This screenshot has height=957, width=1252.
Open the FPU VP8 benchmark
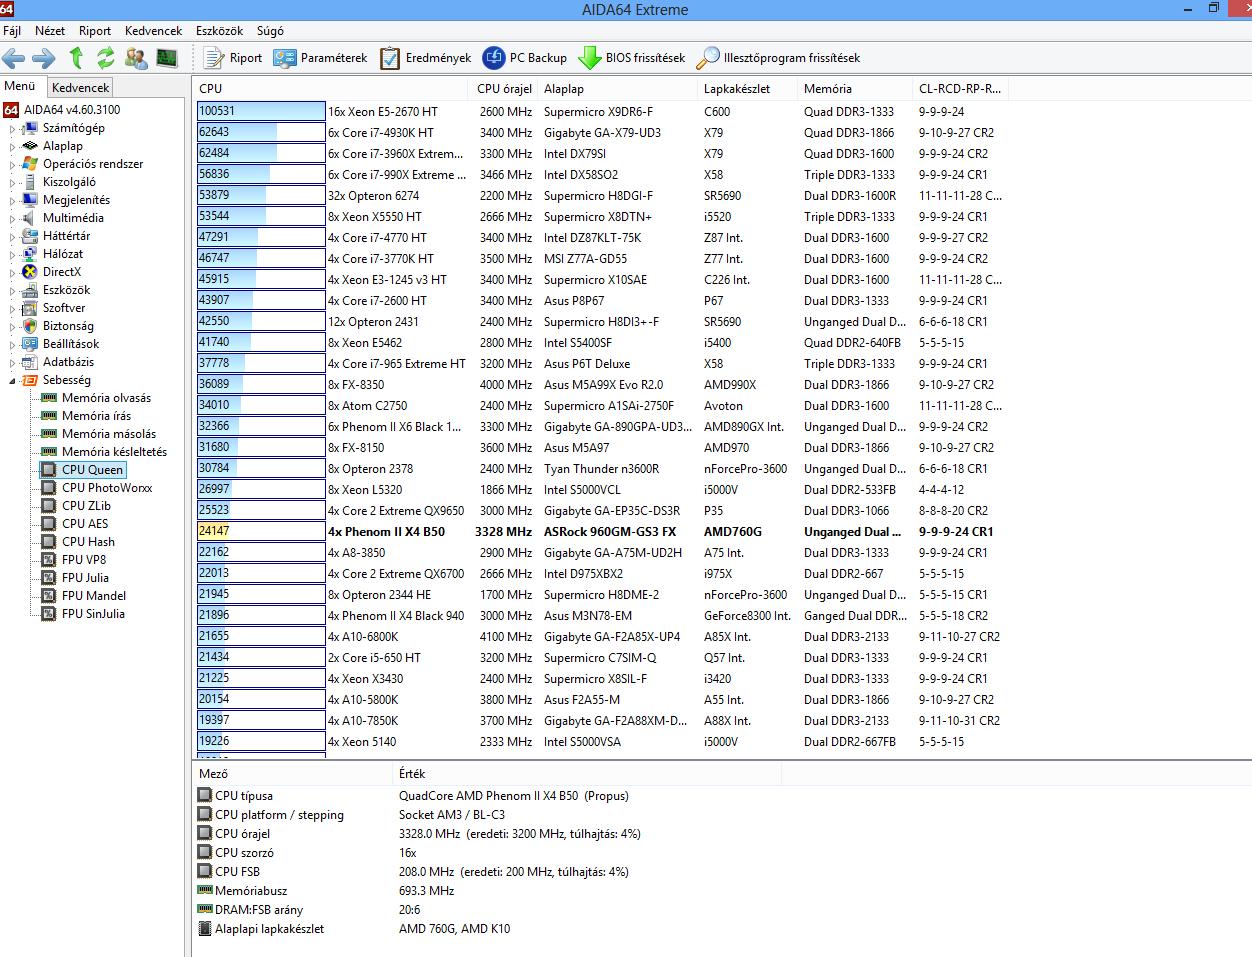[x=84, y=560]
